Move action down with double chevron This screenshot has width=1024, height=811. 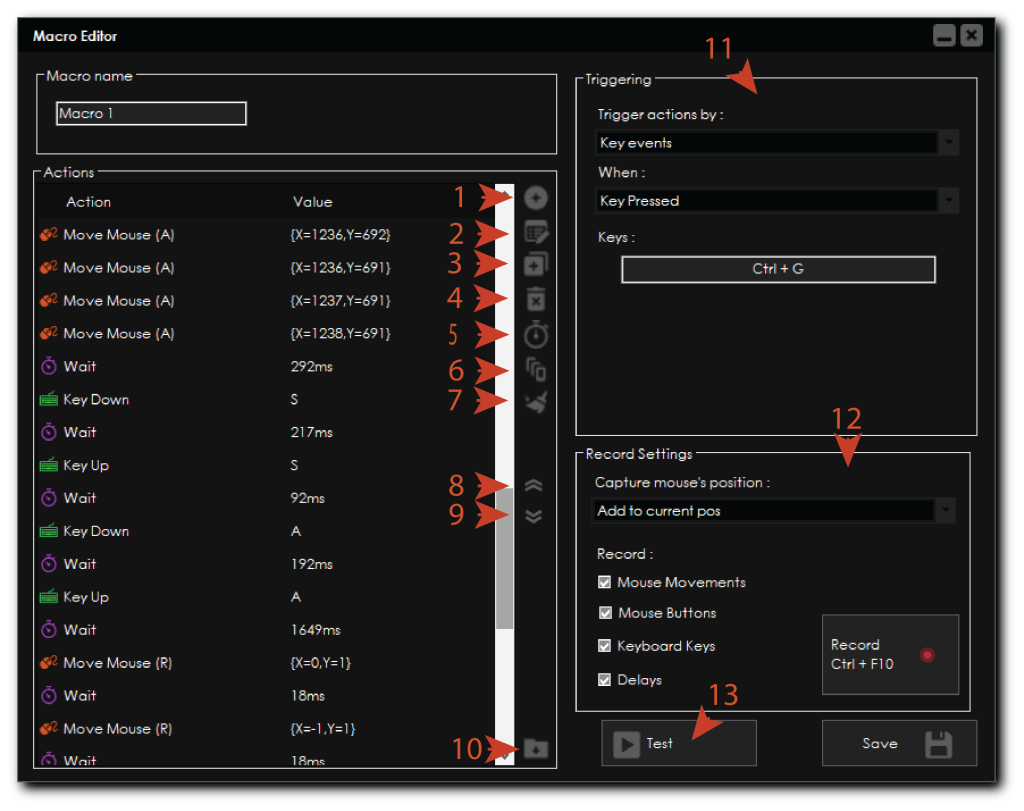(x=534, y=516)
